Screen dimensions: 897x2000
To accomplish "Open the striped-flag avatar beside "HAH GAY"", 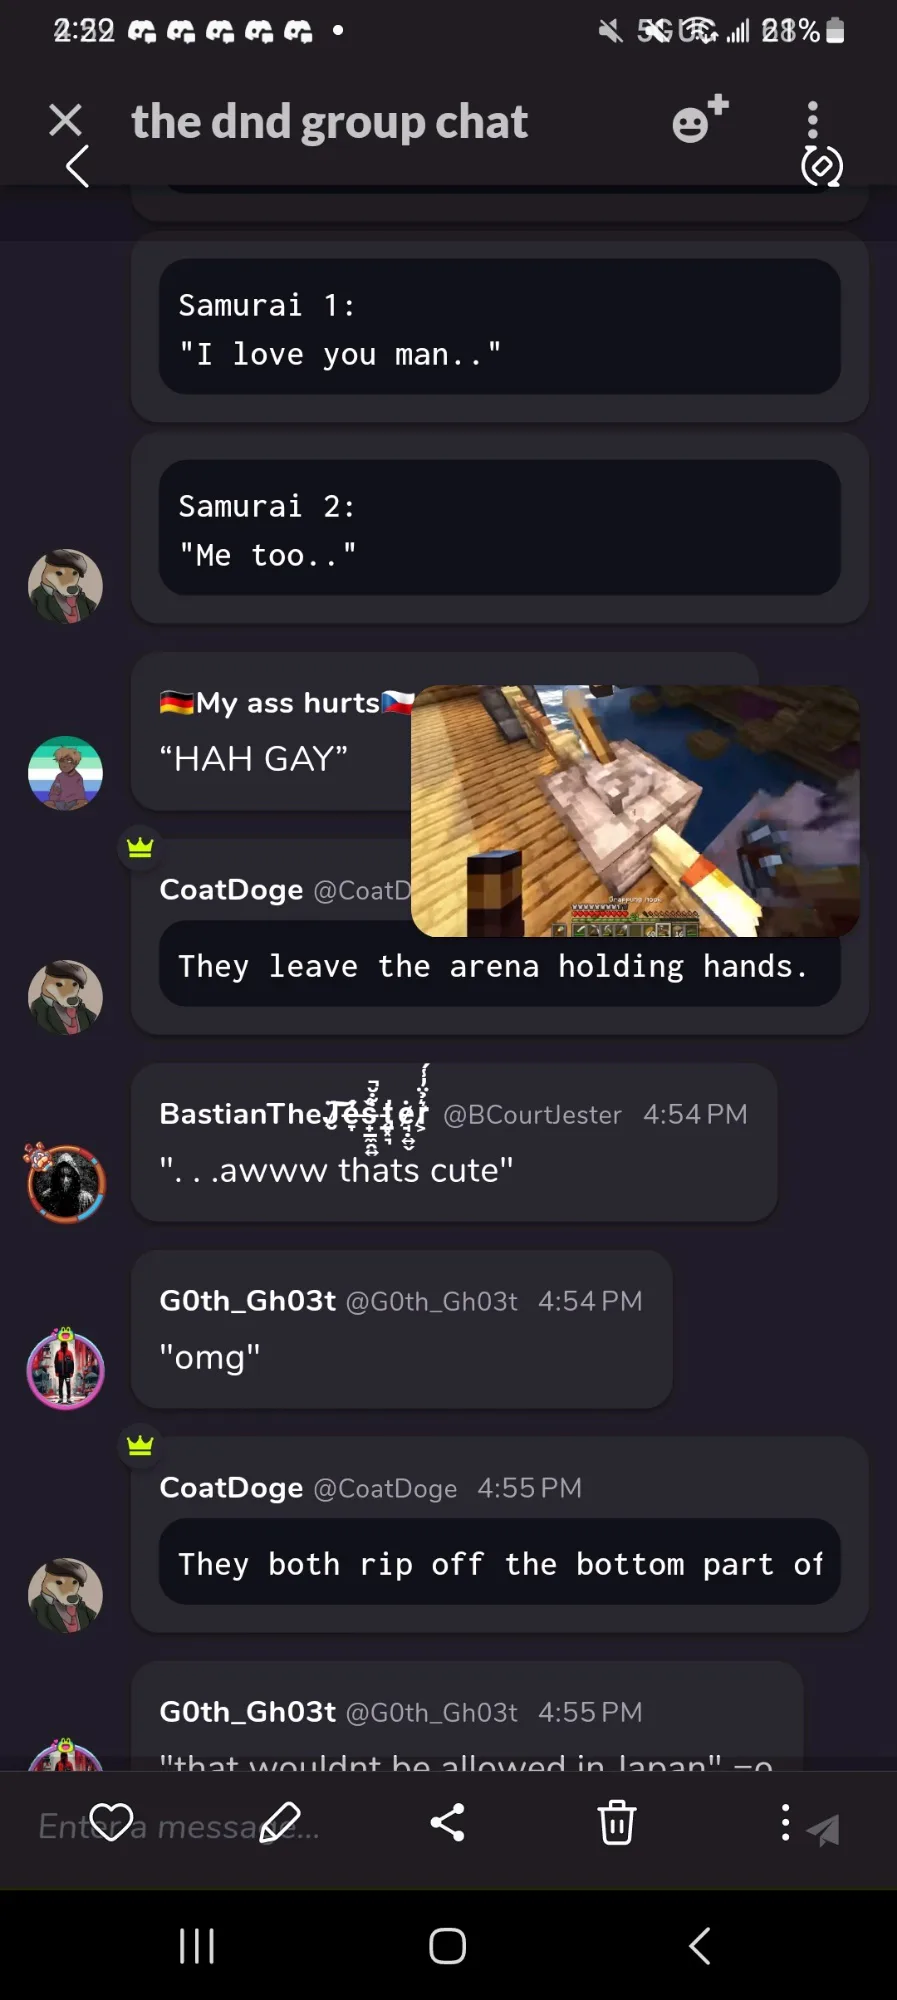I will click(x=65, y=773).
